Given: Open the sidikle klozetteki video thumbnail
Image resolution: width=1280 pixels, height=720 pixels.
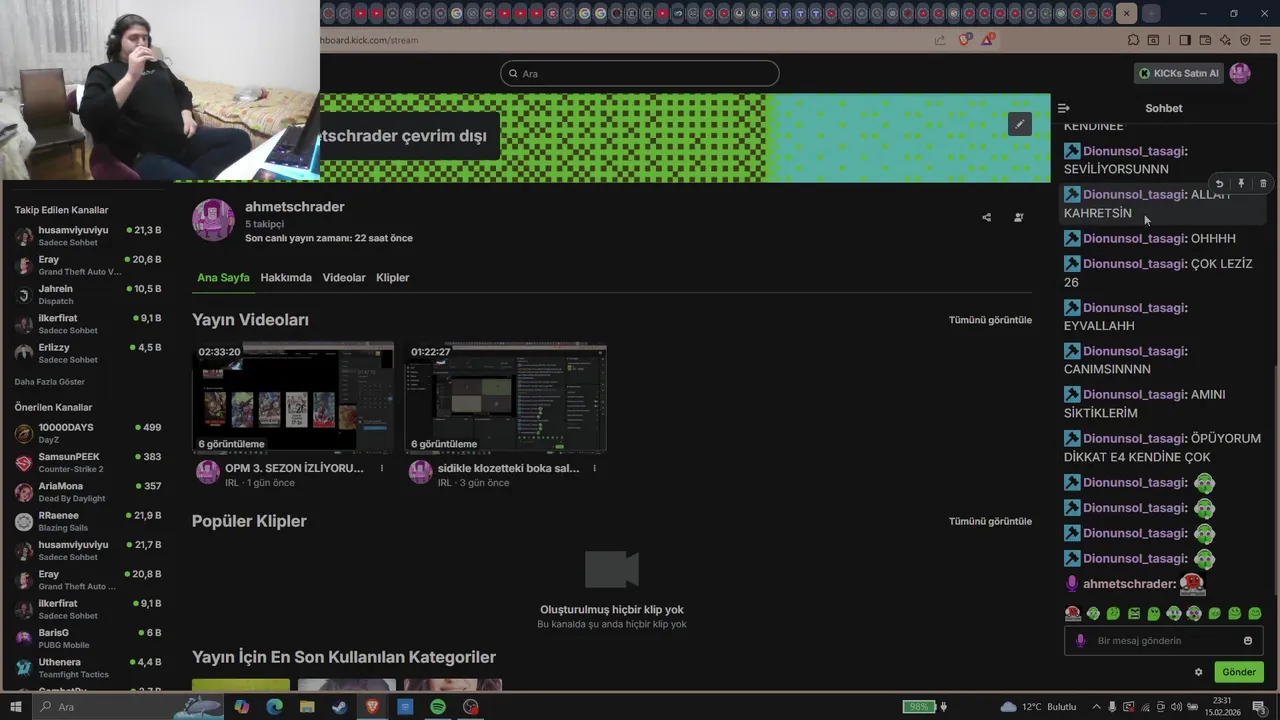Looking at the screenshot, I should [506, 398].
